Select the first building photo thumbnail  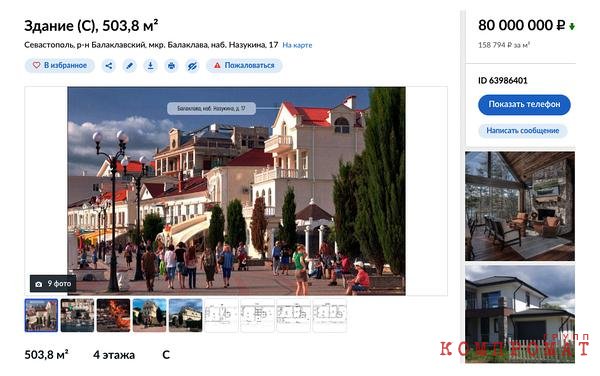(x=41, y=315)
